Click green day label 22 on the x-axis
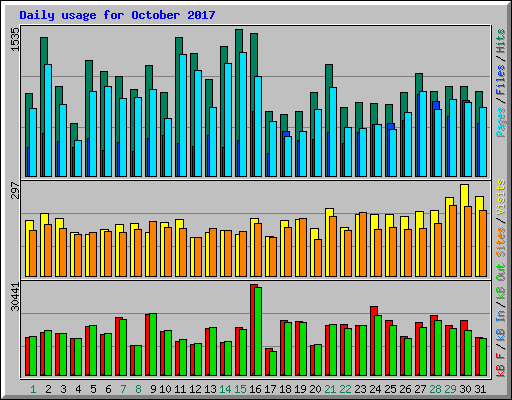Screen dimensions: 512x400 click(x=345, y=389)
